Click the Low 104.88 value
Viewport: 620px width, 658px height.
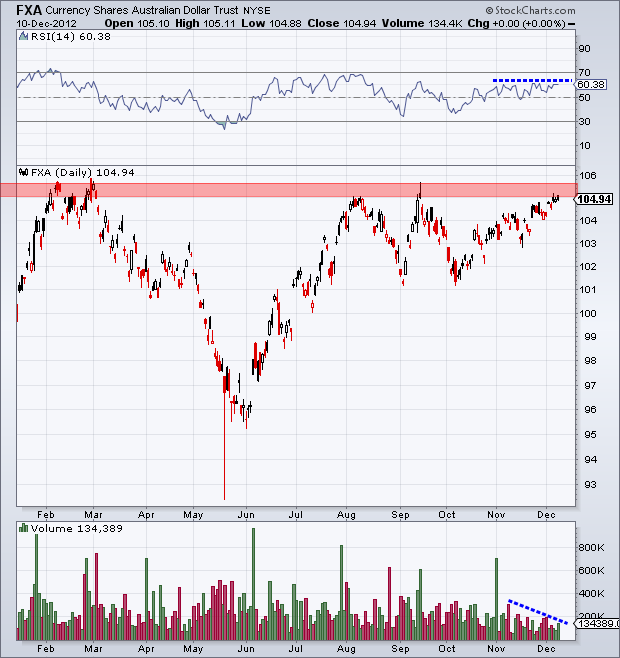click(x=271, y=24)
